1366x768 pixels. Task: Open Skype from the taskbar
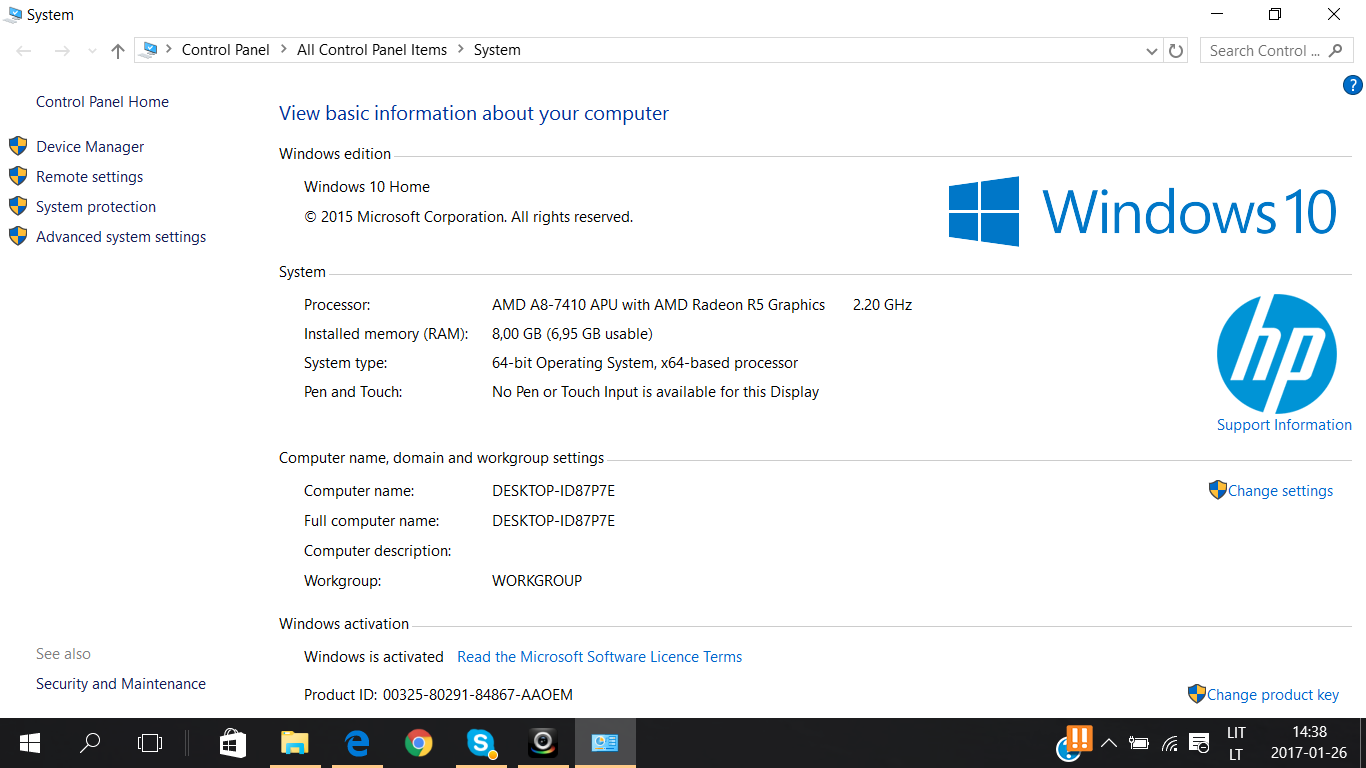(x=481, y=743)
